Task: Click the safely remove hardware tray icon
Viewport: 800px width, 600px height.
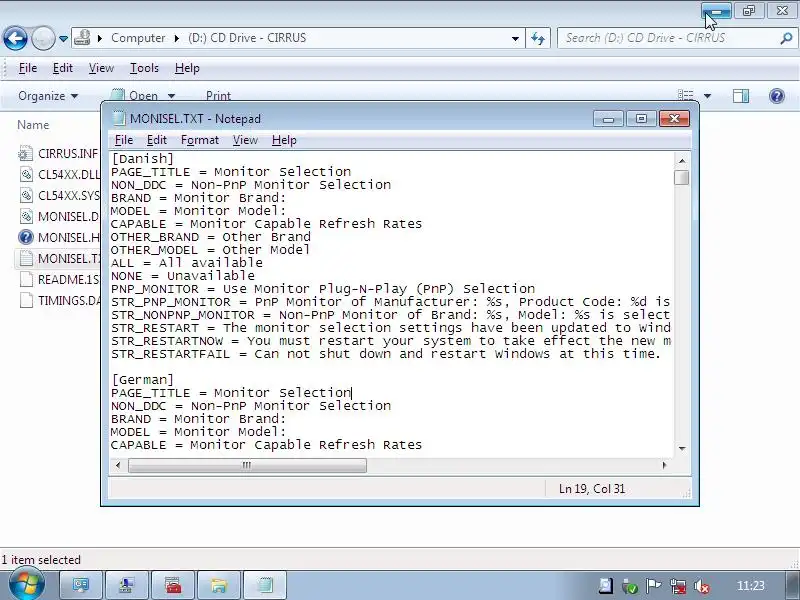Action: 630,586
